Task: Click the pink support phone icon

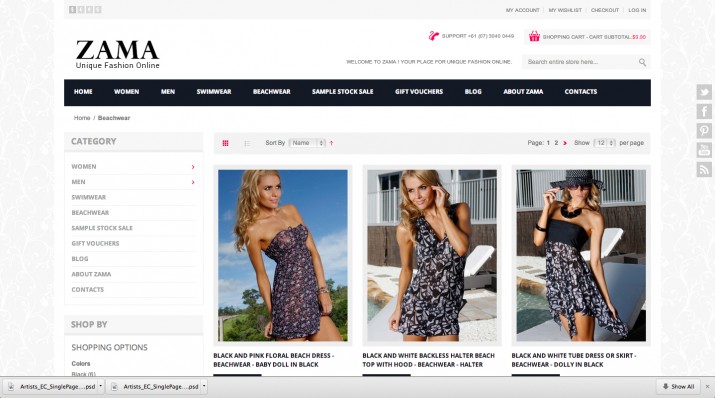Action: tap(433, 36)
